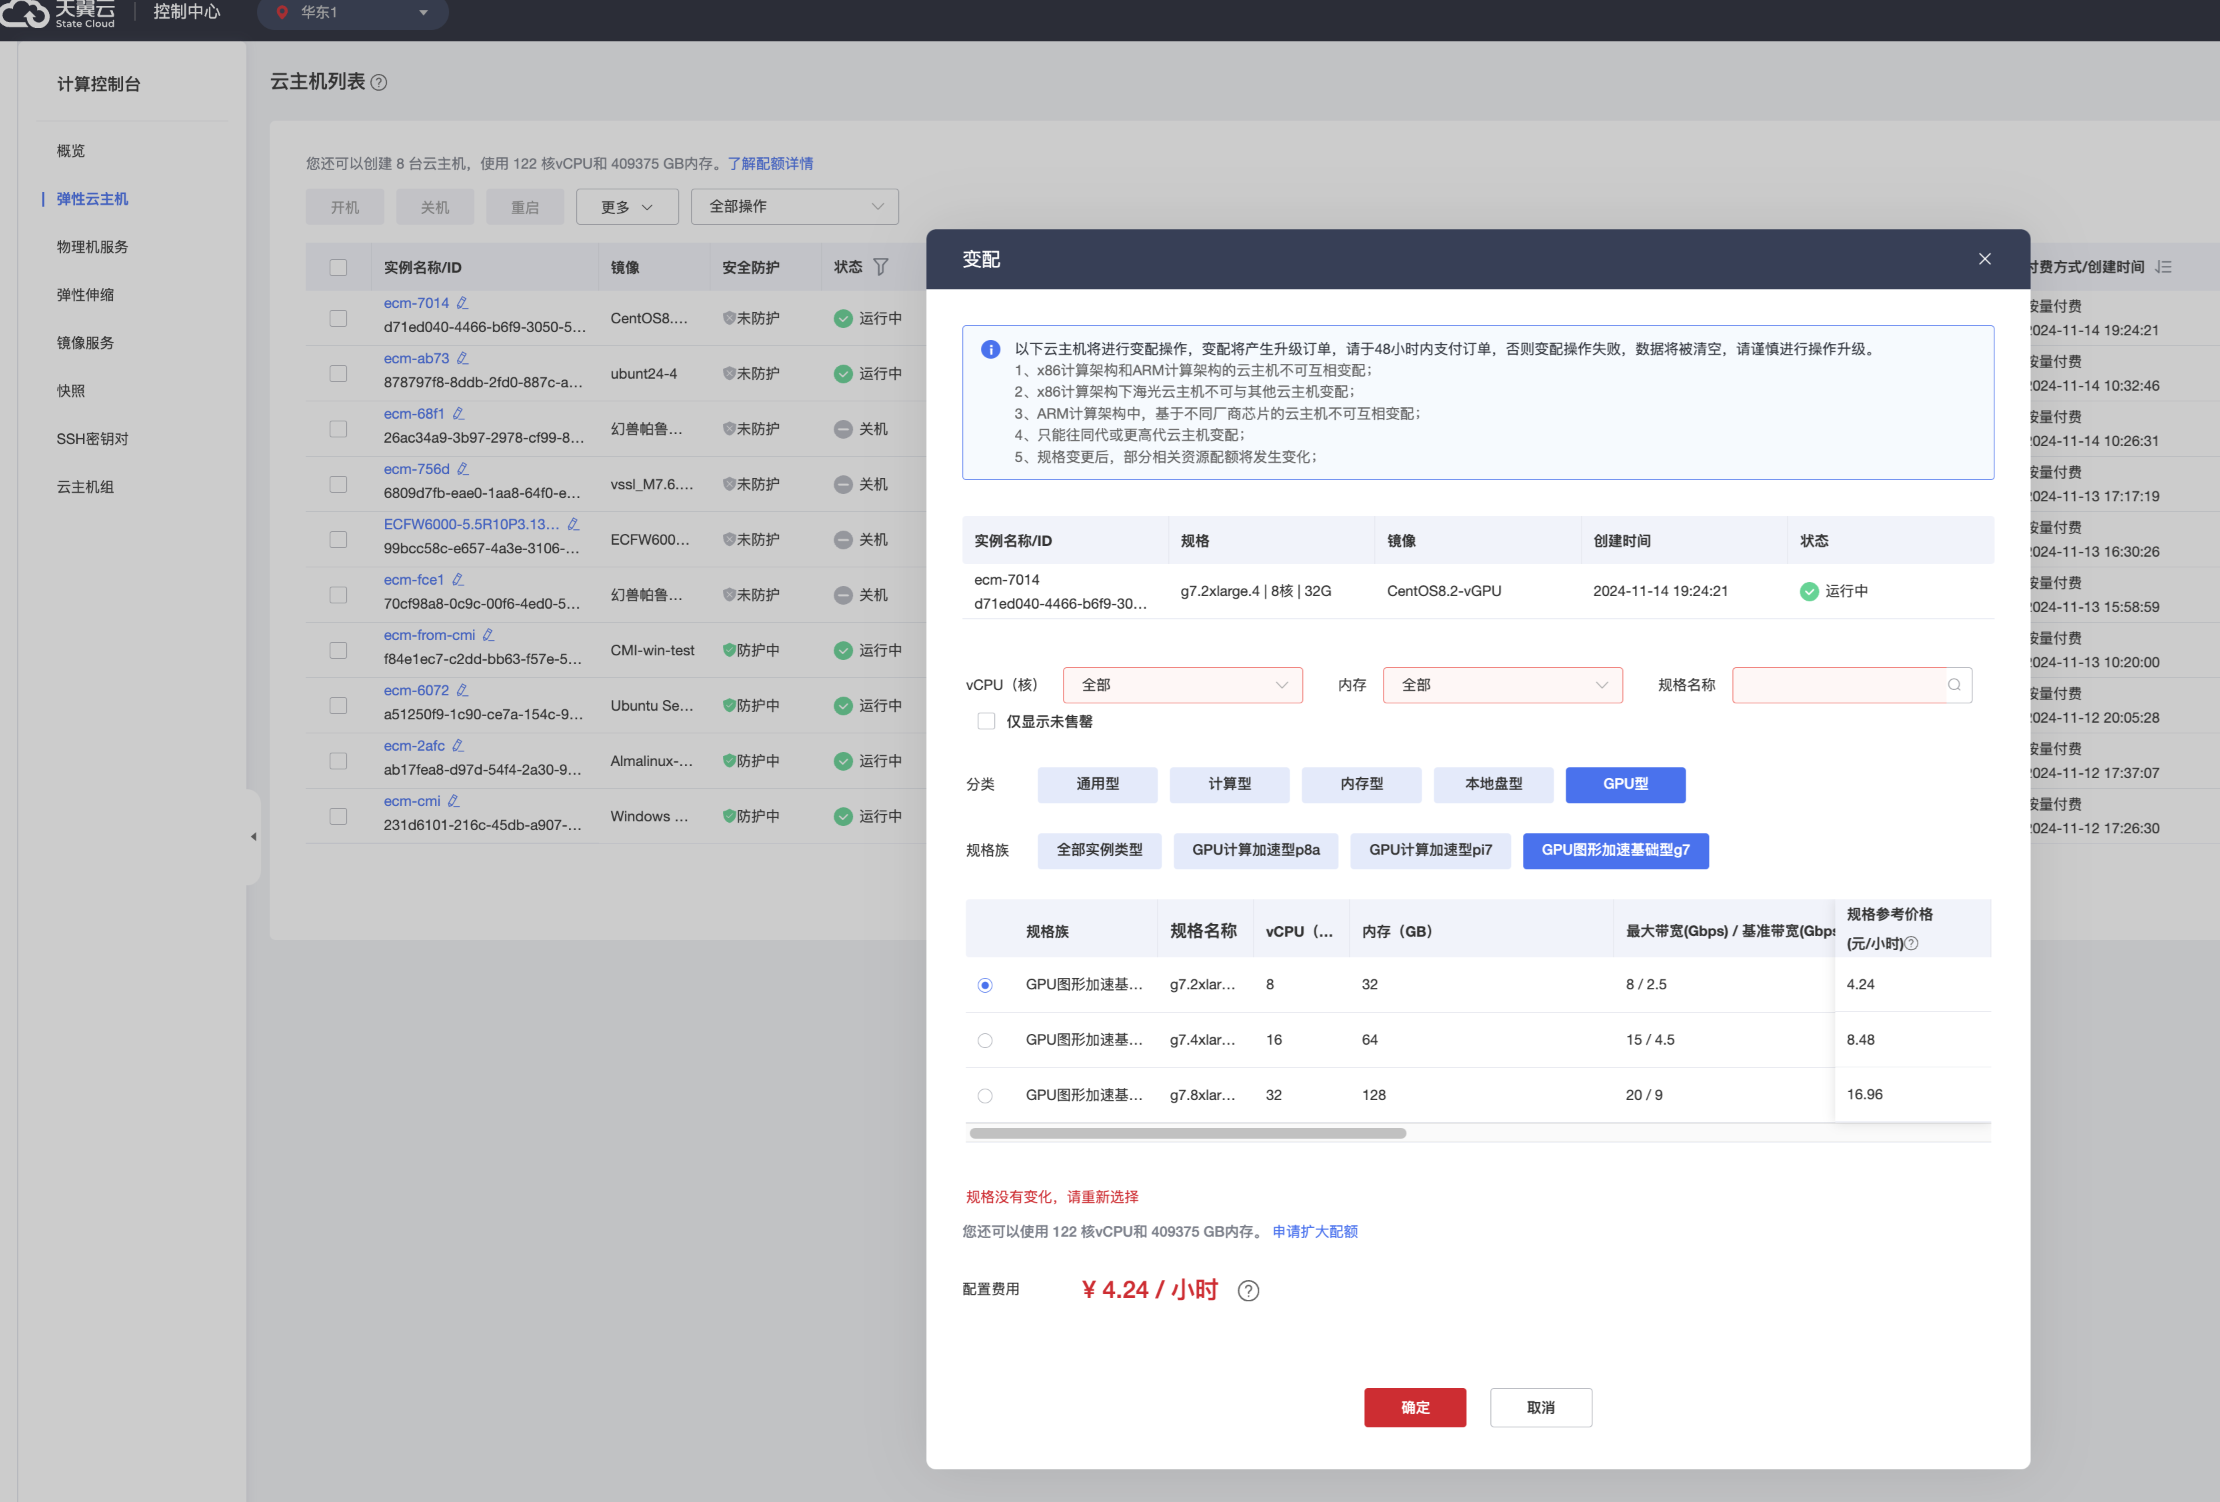Click search magnifier in 规格名称 field

[x=1954, y=685]
